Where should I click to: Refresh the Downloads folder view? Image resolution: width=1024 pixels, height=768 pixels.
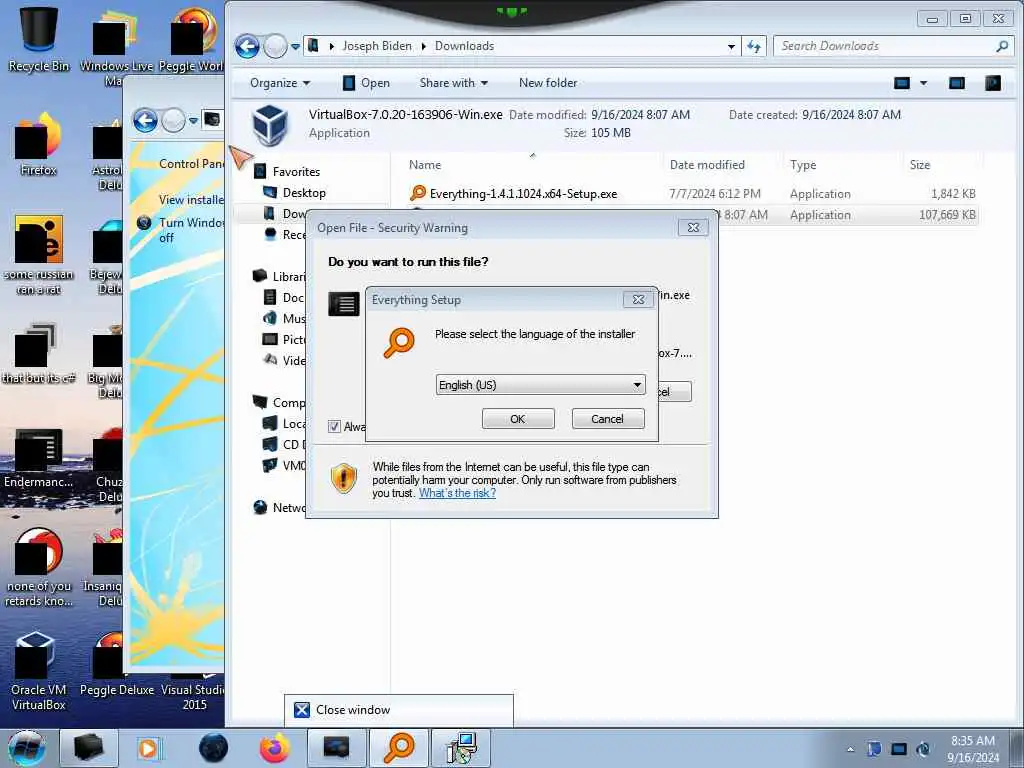[x=754, y=46]
